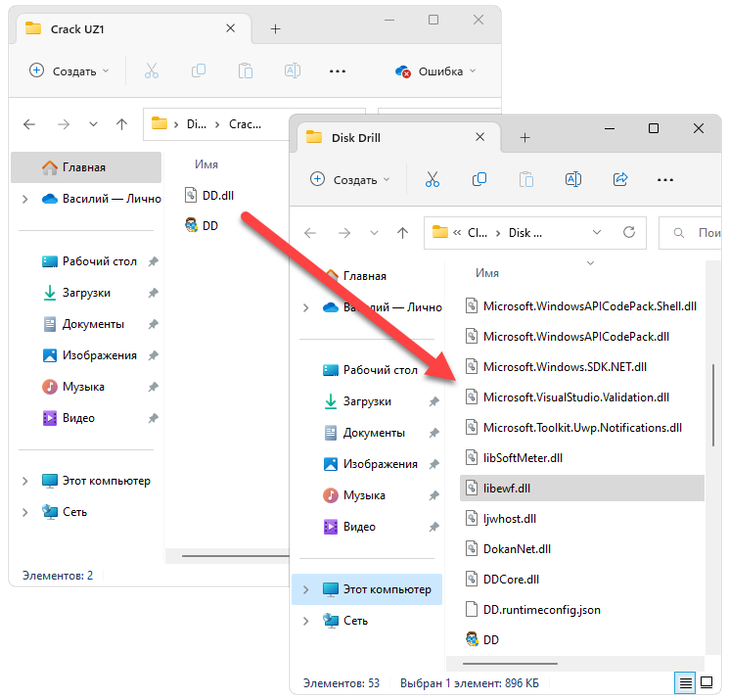Go back in Disk Drill window navigation
This screenshot has width=729, height=700.
[310, 233]
